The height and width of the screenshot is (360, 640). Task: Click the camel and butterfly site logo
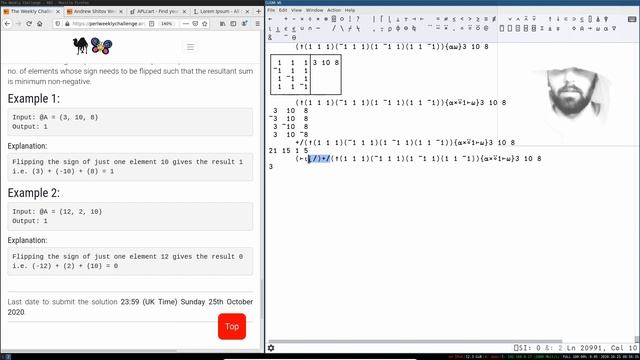[x=93, y=46]
